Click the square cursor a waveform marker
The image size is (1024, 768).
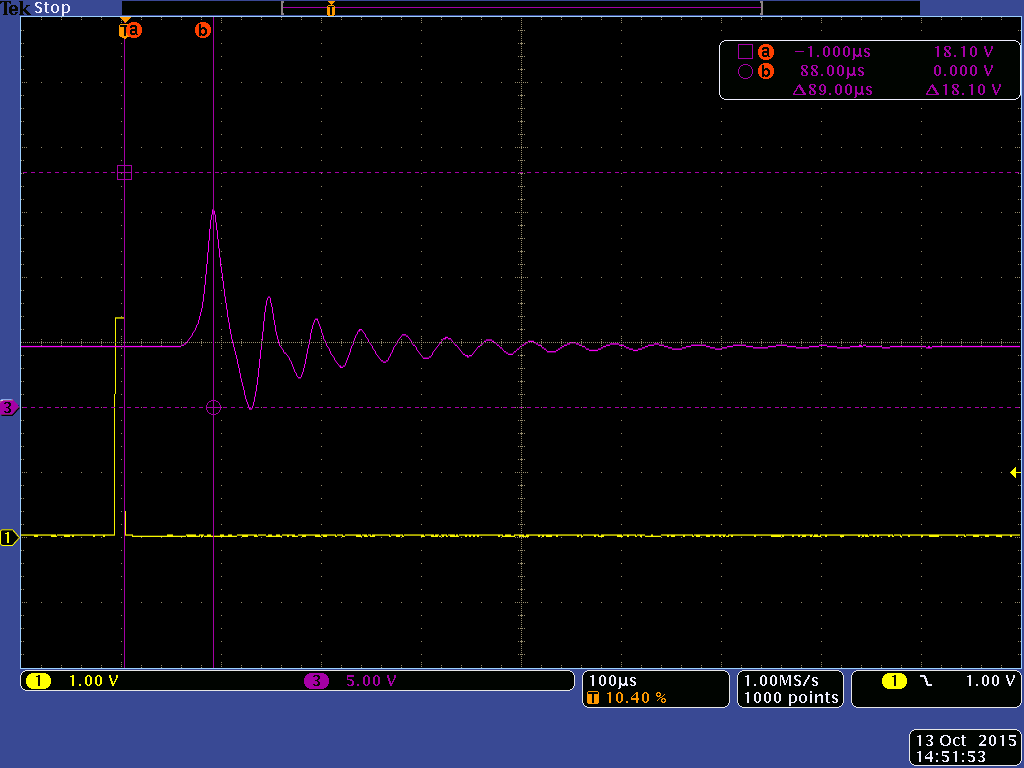[124, 172]
